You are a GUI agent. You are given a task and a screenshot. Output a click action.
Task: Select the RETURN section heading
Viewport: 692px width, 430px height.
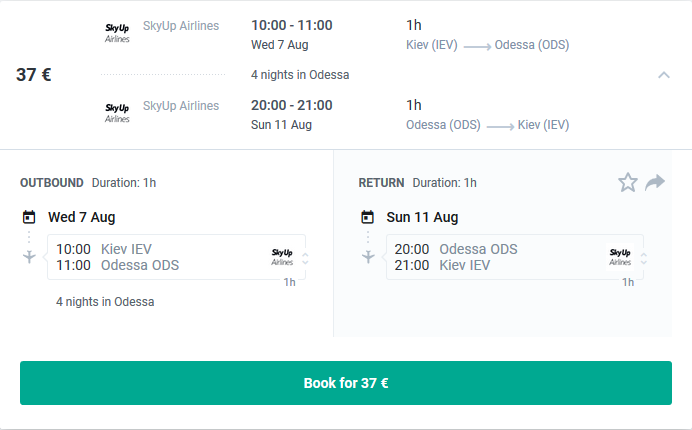(x=381, y=183)
